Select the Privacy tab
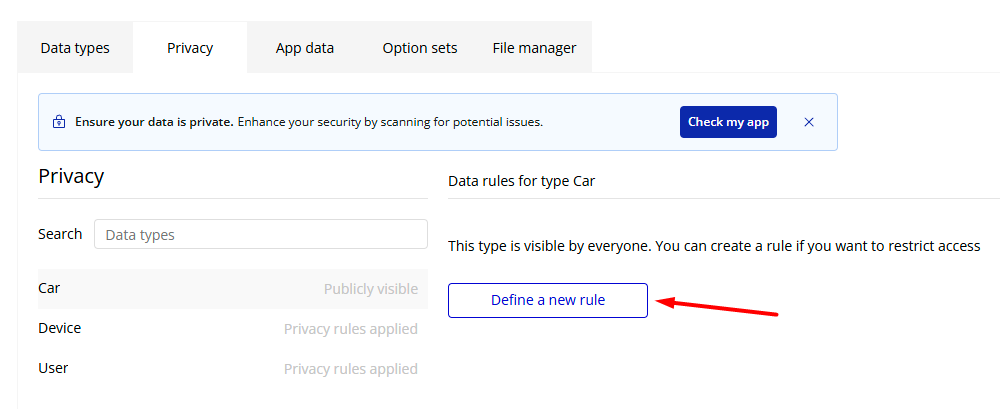 (x=190, y=48)
